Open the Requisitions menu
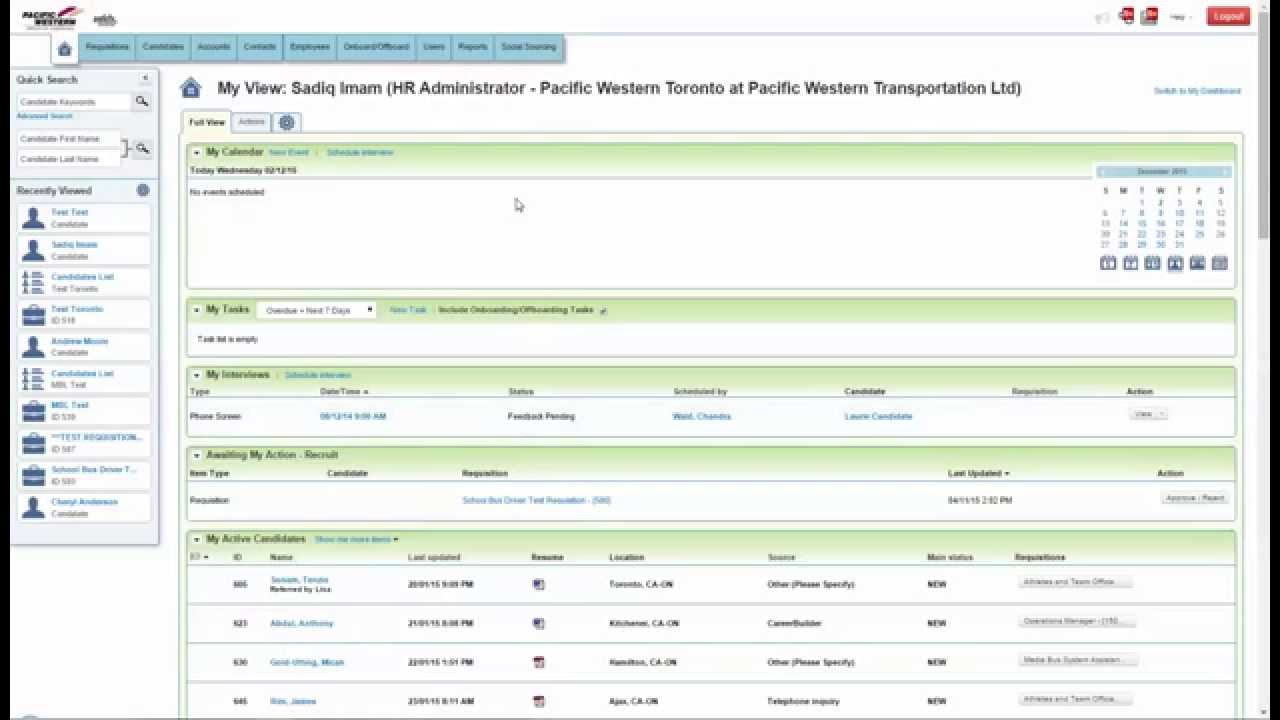 107,47
